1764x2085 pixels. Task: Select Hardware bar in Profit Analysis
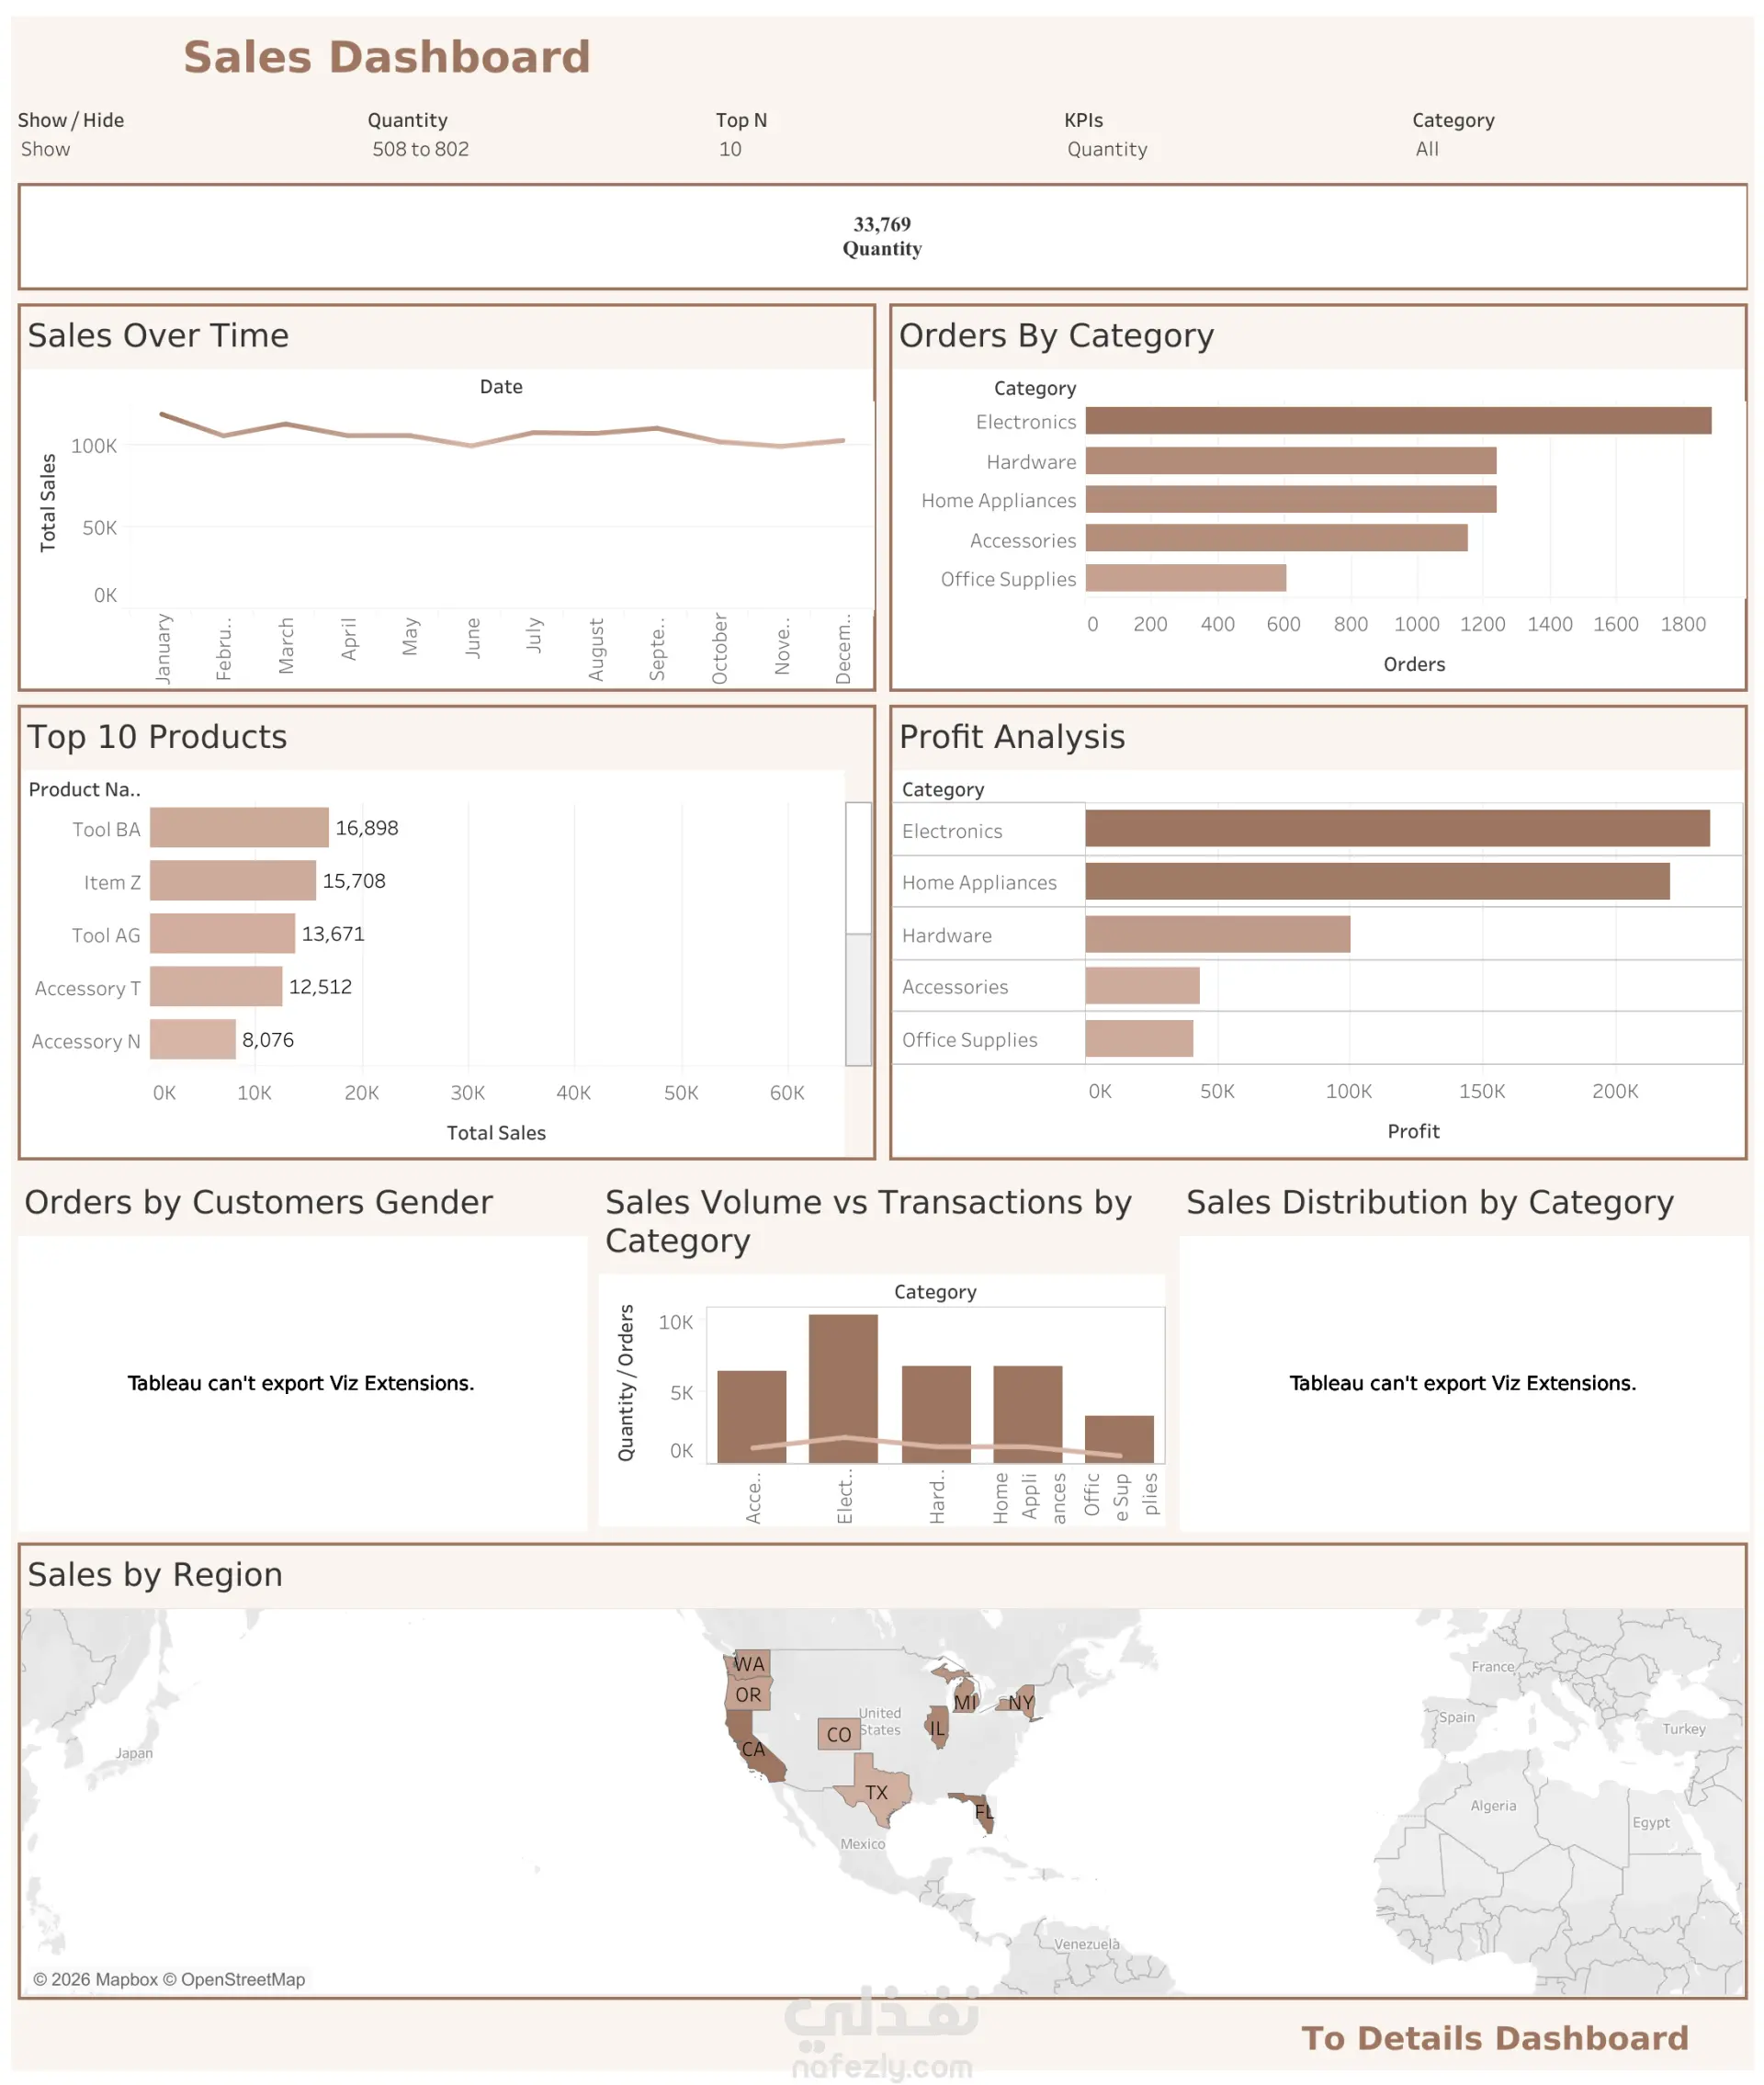coord(1217,934)
